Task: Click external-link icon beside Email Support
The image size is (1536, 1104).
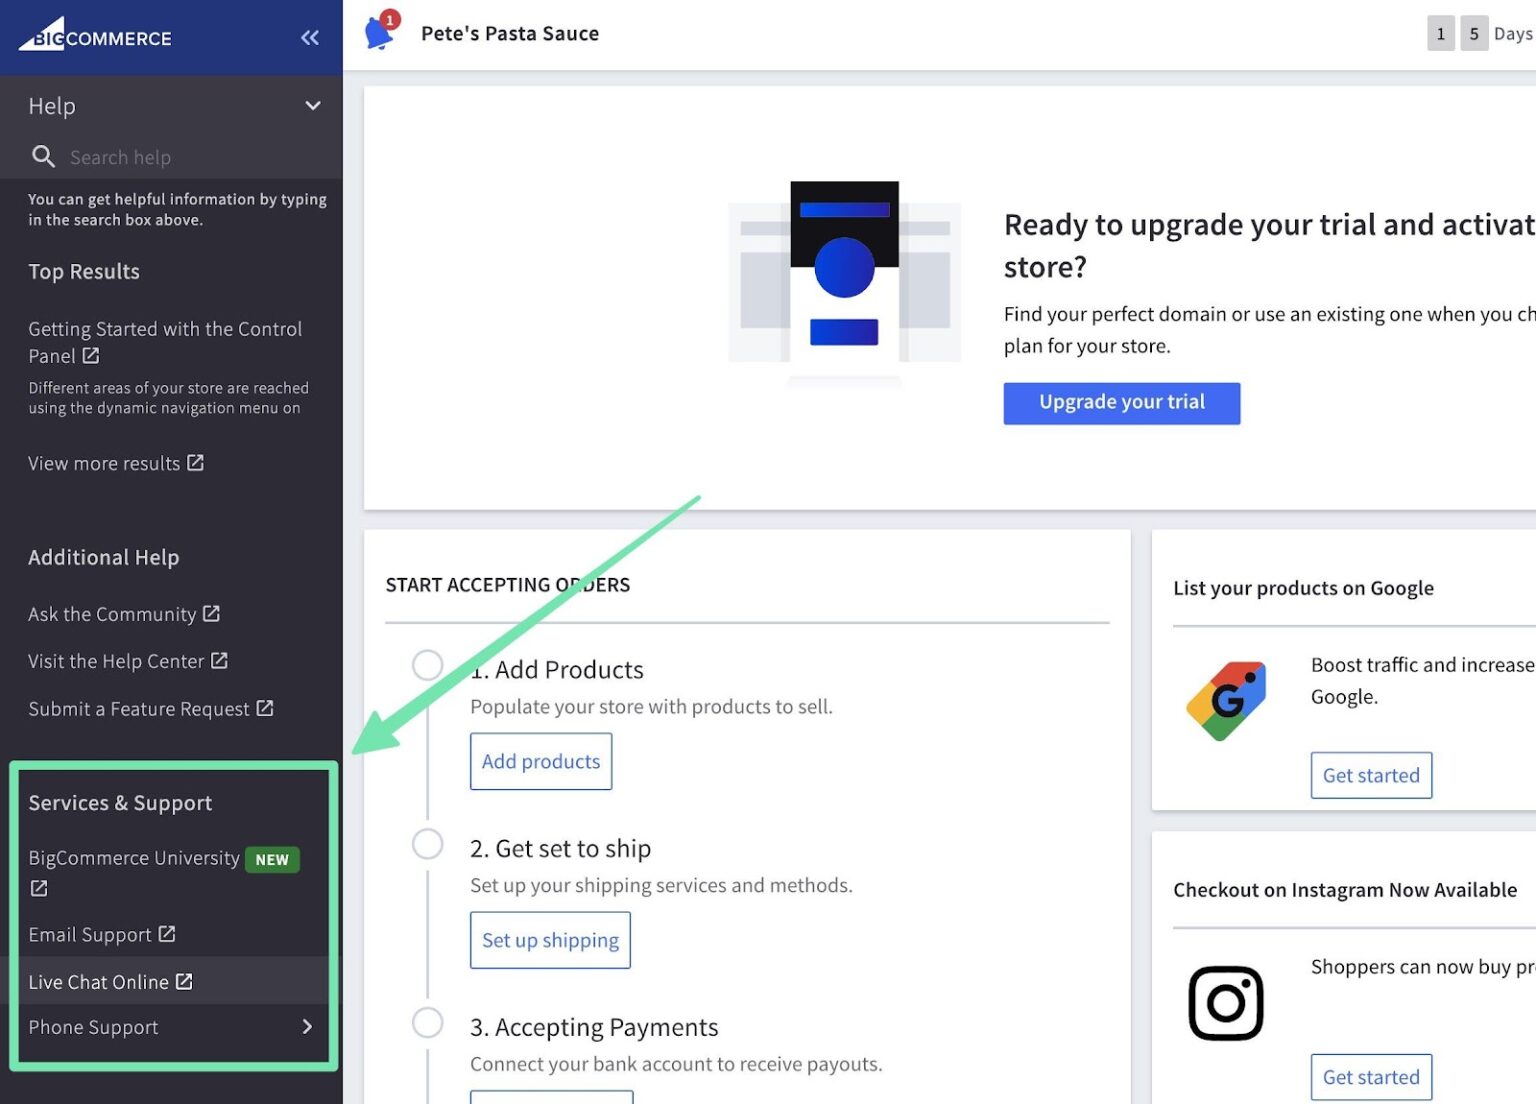Action: pyautogui.click(x=167, y=934)
